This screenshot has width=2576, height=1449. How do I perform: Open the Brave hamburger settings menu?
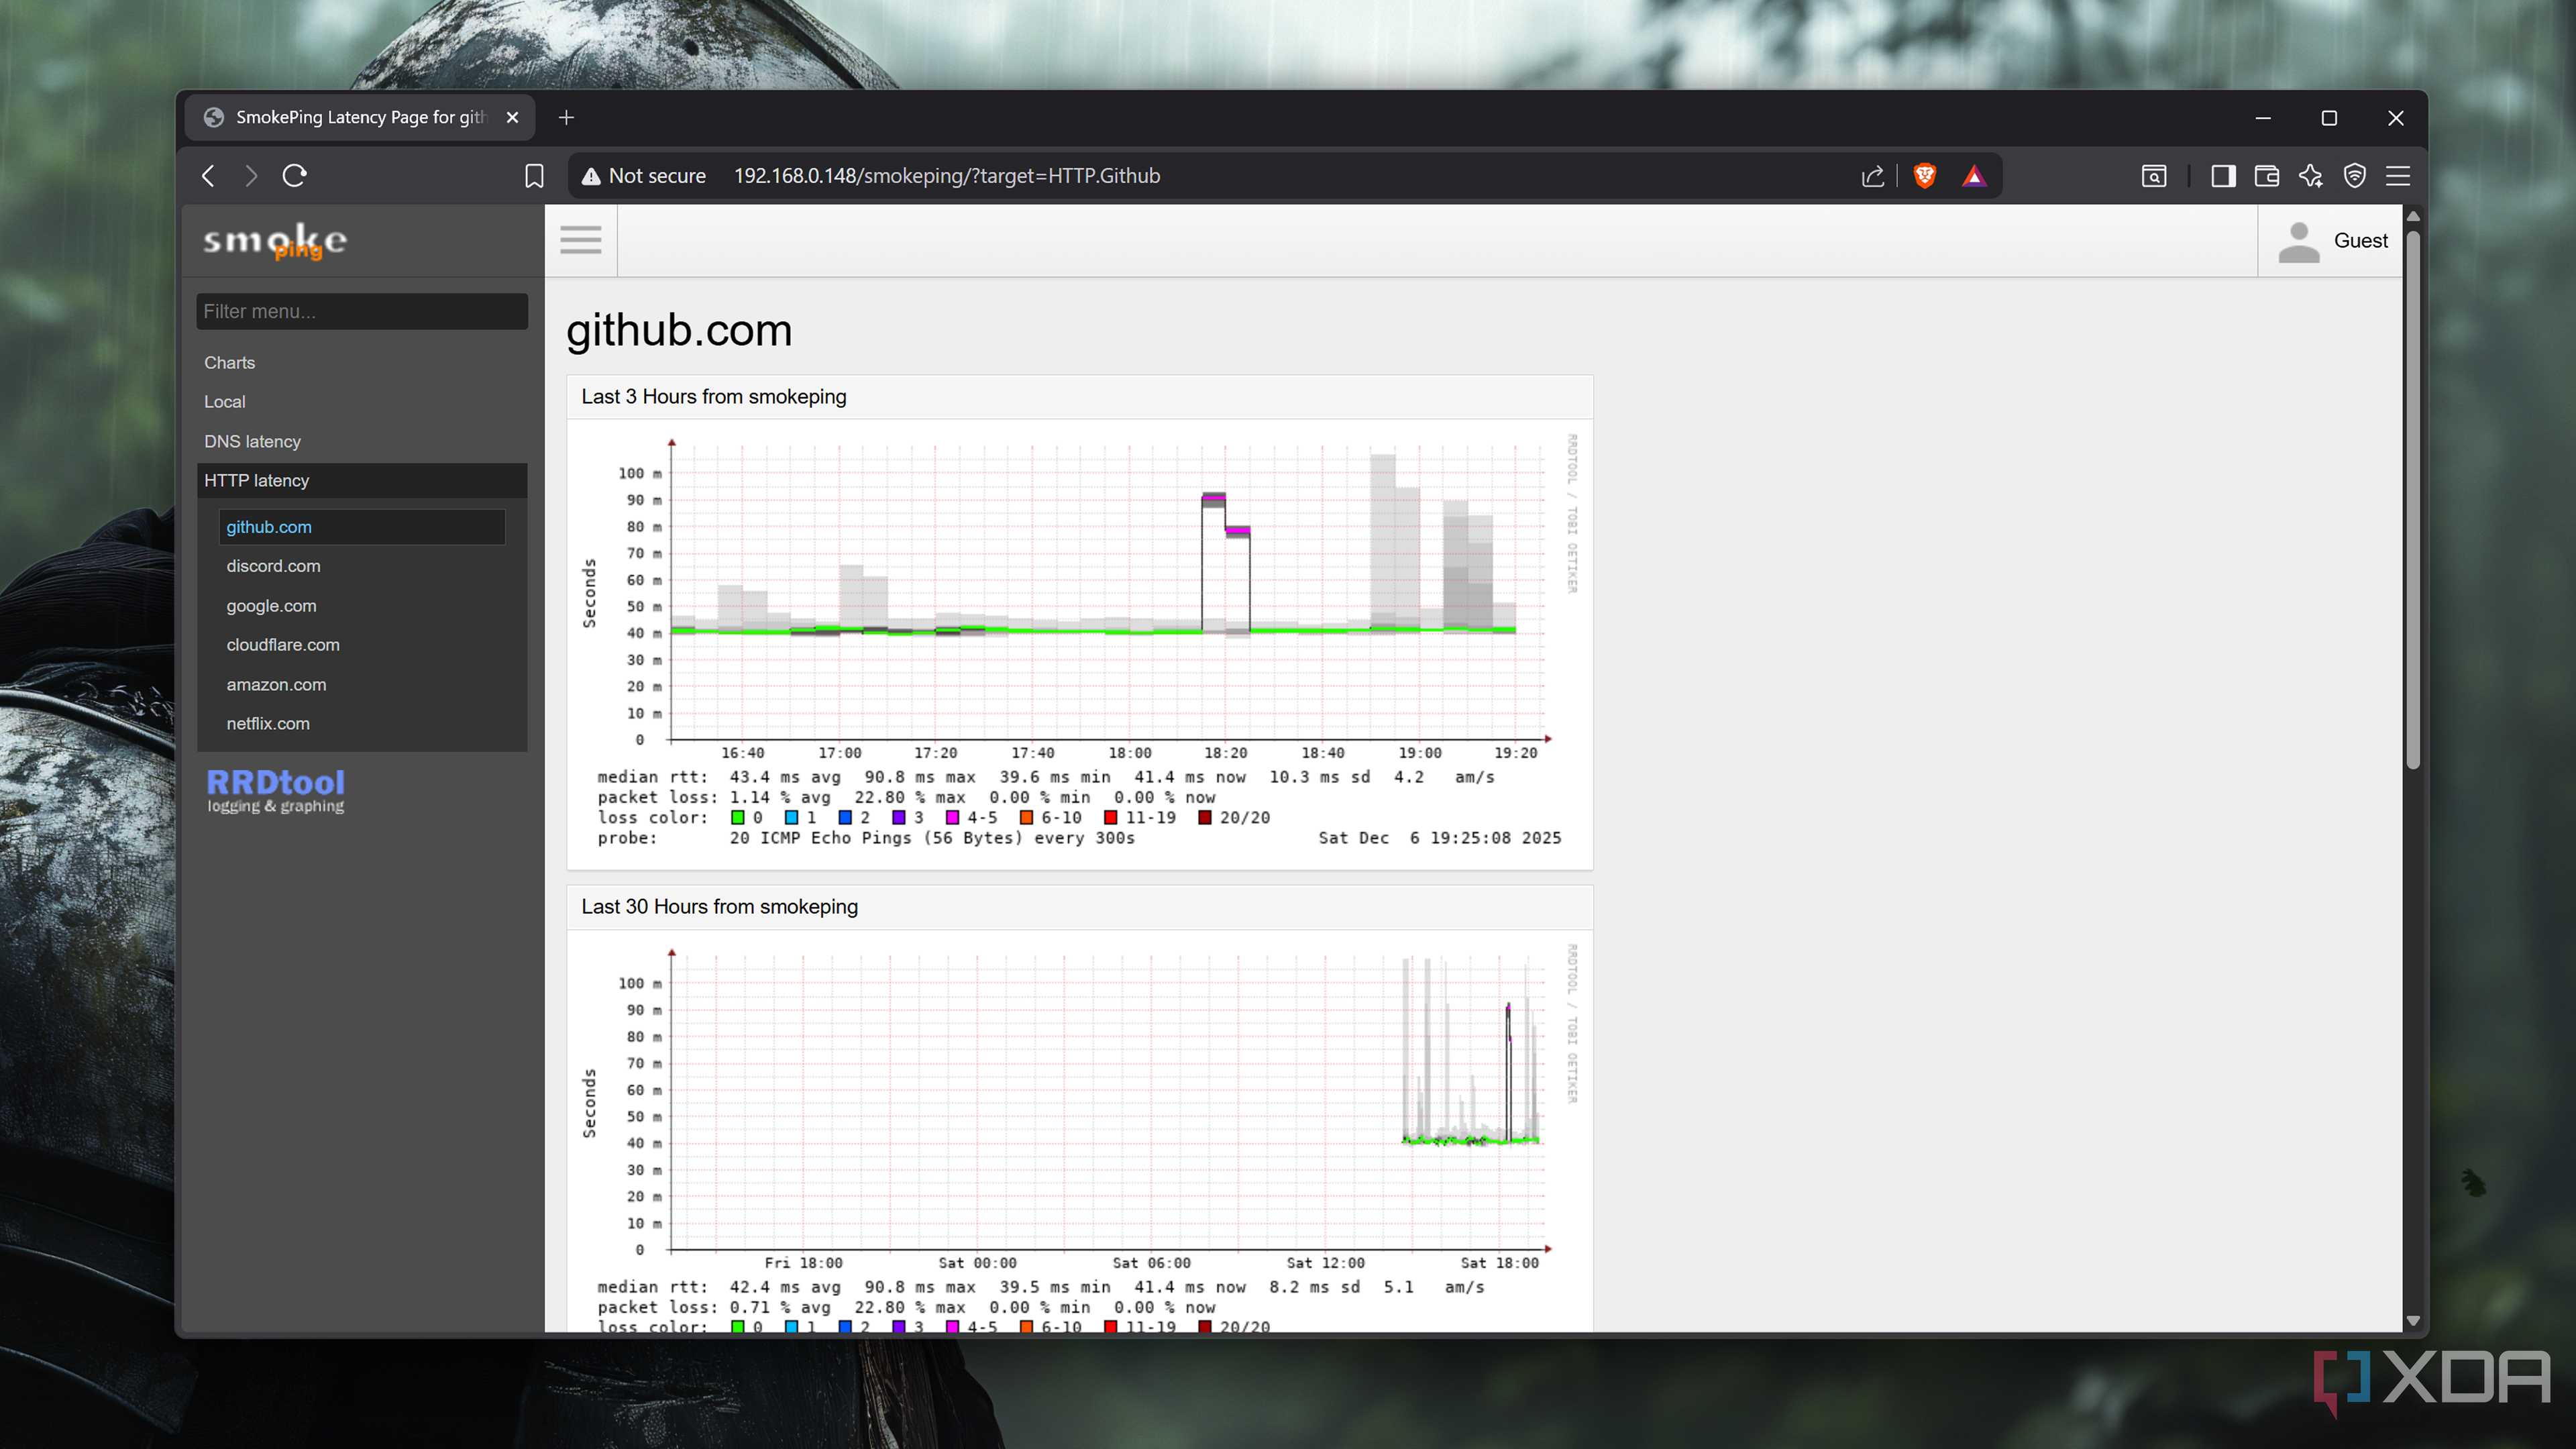[x=2398, y=176]
